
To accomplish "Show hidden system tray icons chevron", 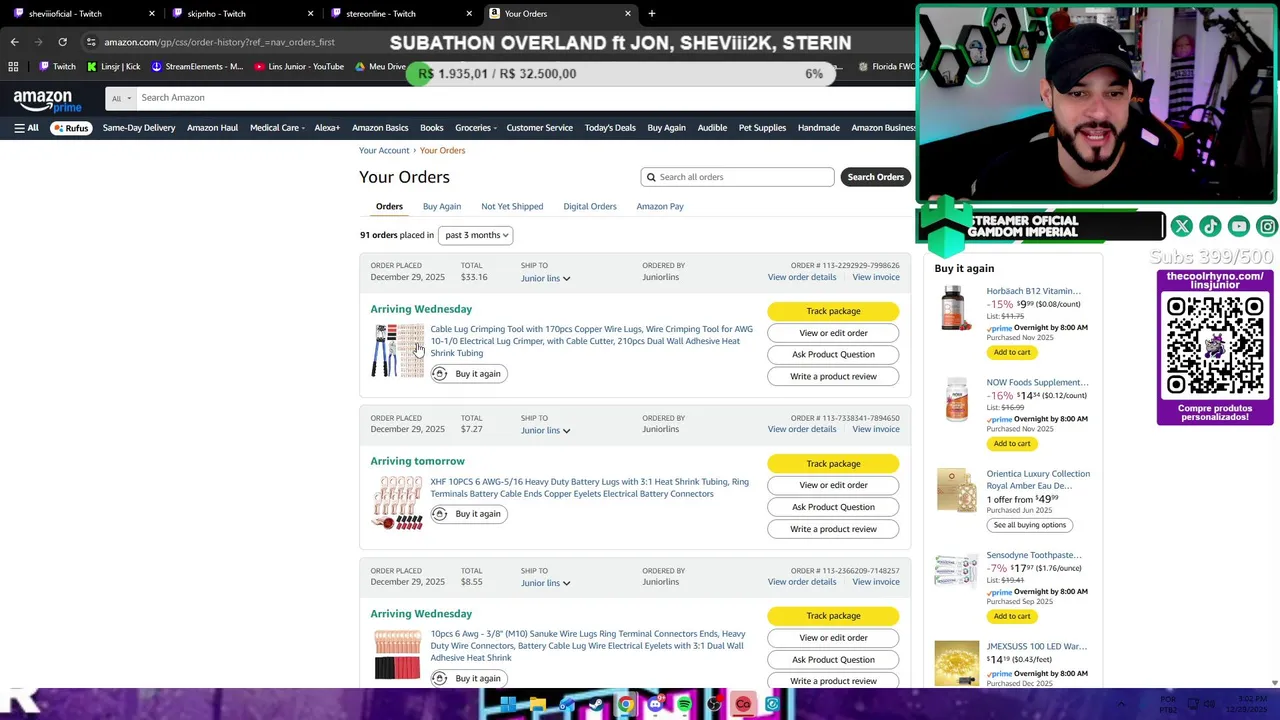I will click(x=1121, y=704).
